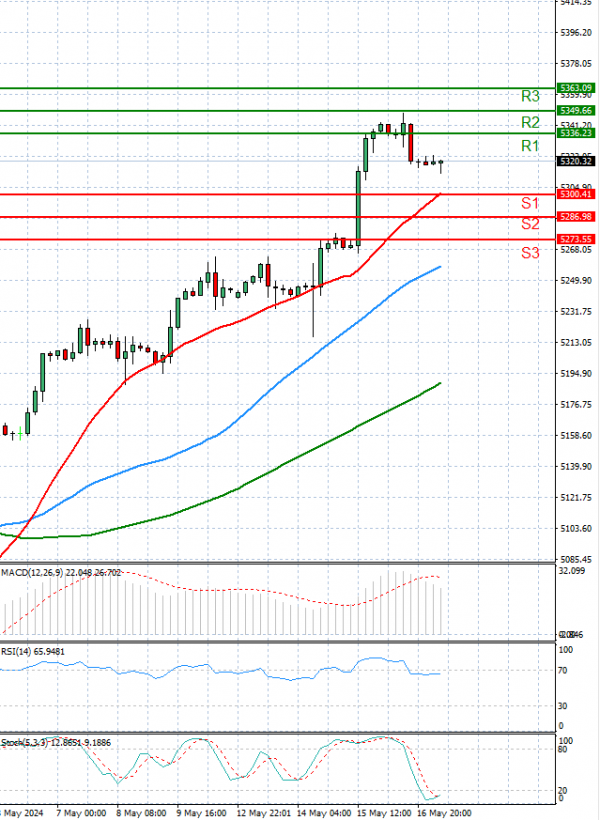Click the R2 resistance label
The width and height of the screenshot is (600, 820).
tap(530, 122)
